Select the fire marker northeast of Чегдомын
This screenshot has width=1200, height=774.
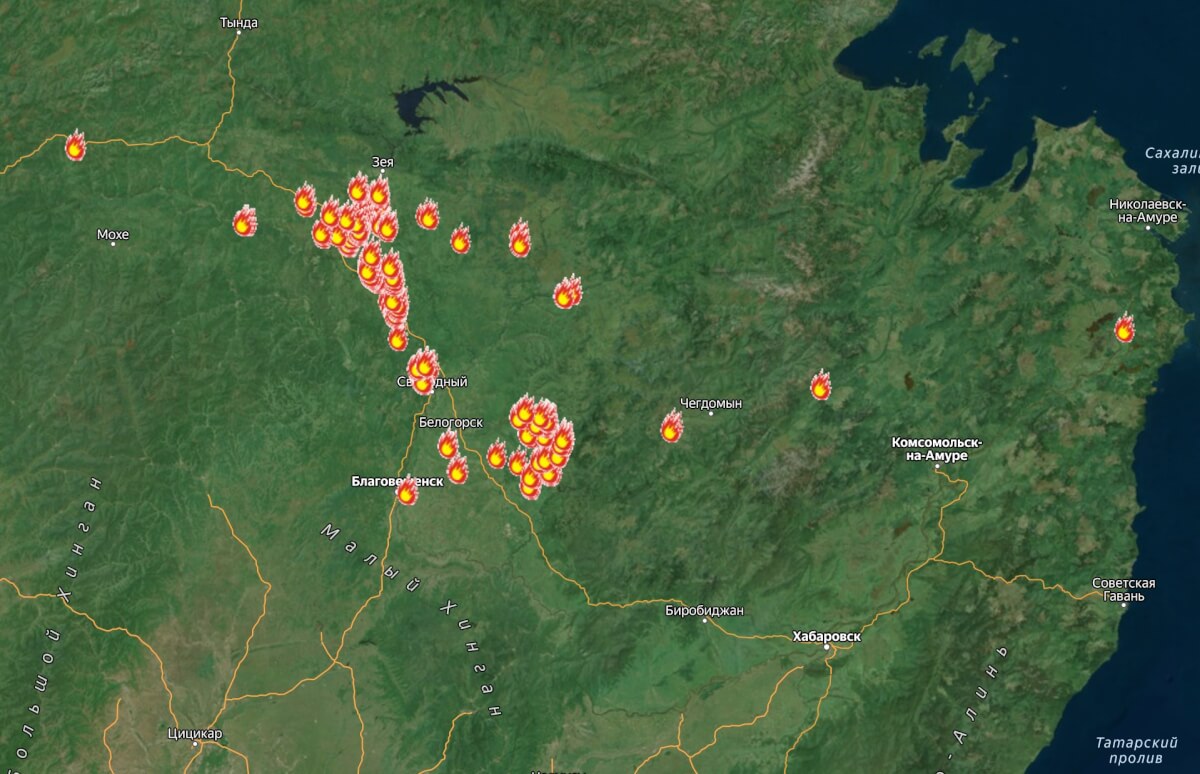coord(820,385)
